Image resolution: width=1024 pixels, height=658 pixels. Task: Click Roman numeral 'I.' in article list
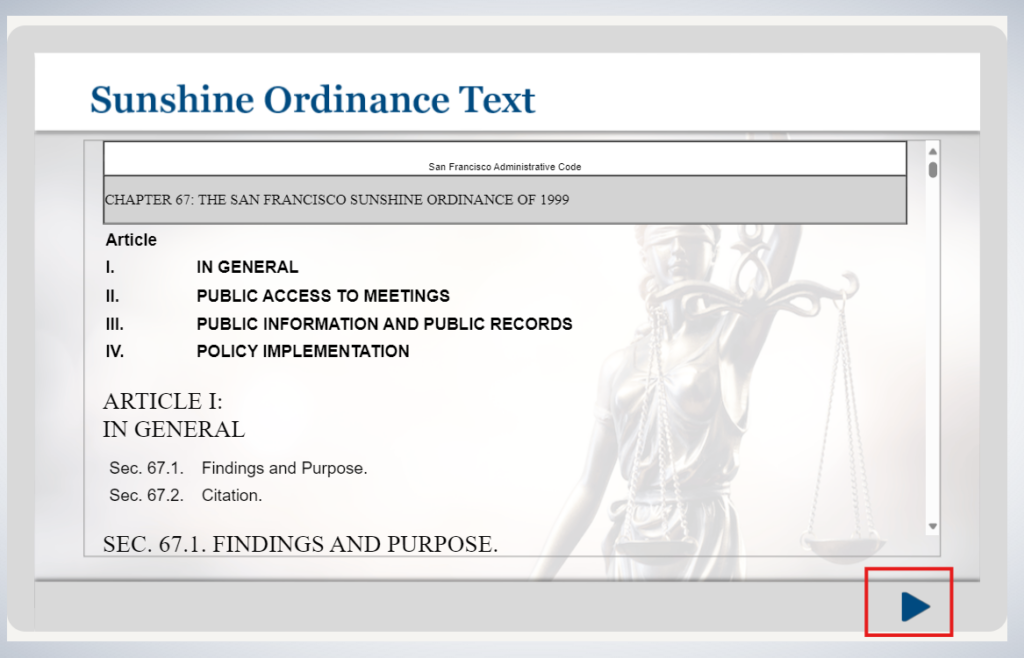coord(110,268)
